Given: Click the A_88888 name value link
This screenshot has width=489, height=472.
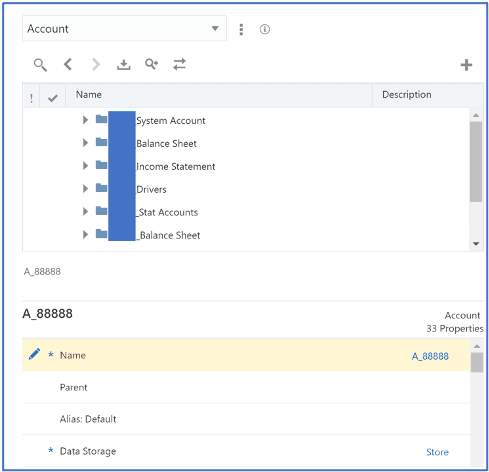Looking at the screenshot, I should (430, 356).
